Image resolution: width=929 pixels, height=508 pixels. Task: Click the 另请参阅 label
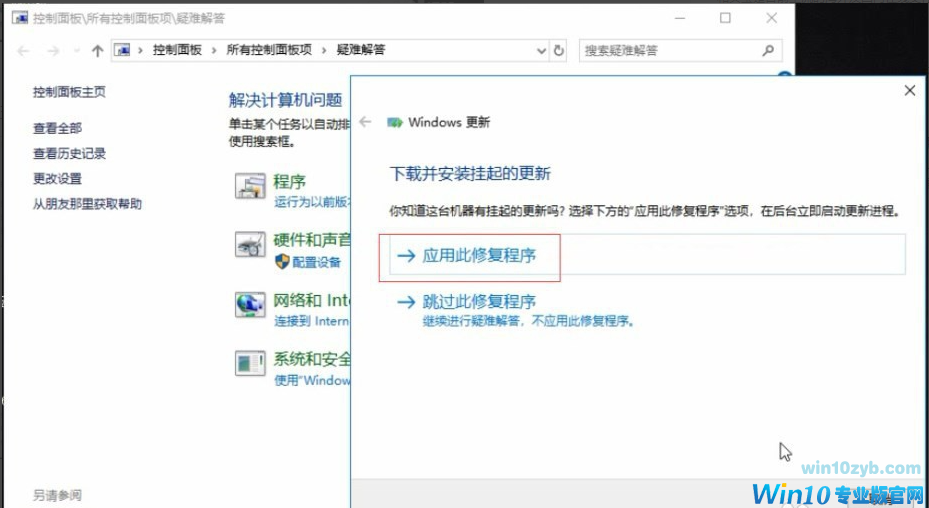point(57,495)
